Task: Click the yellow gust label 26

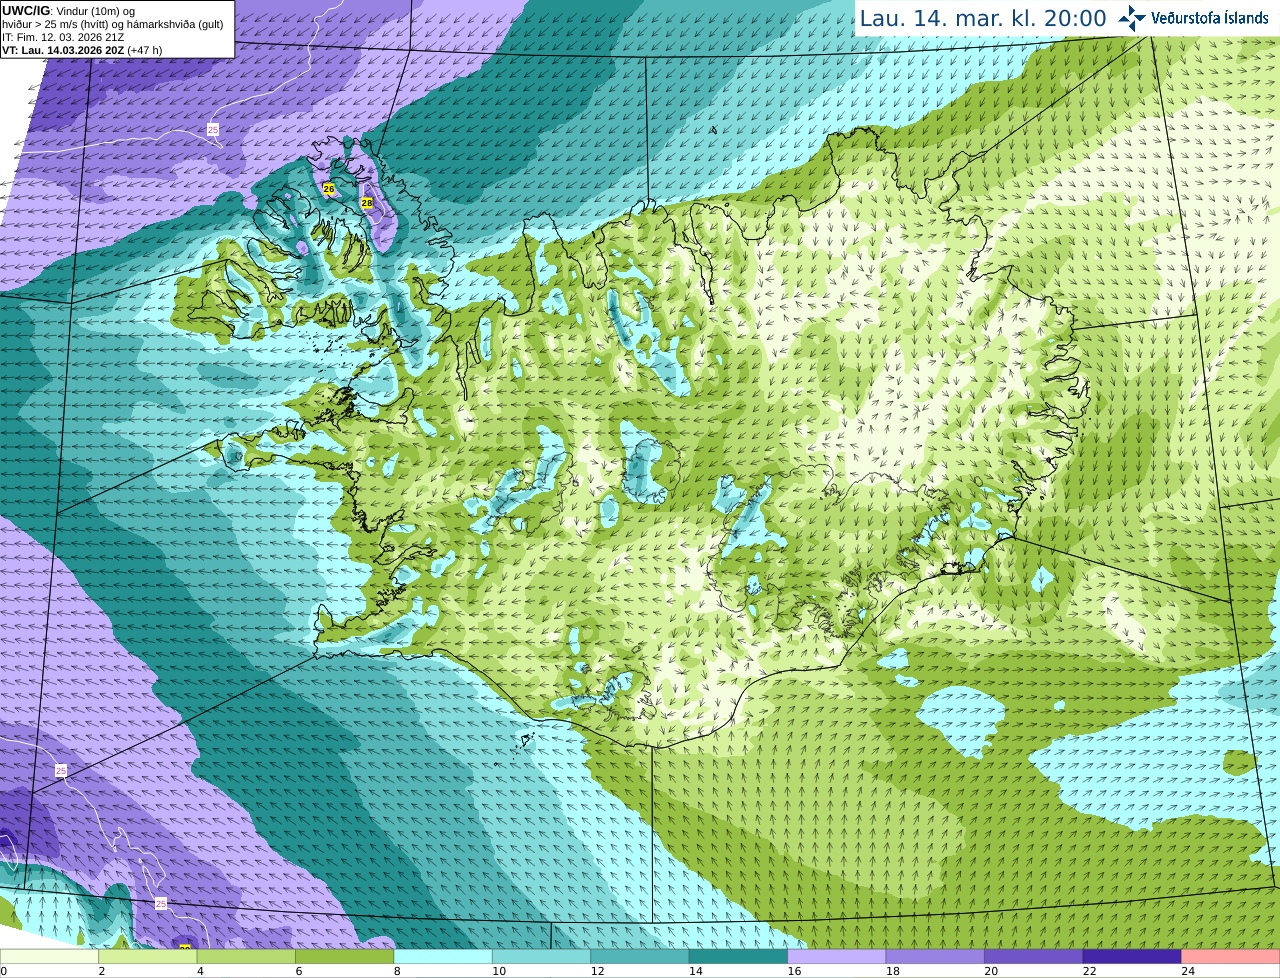Action: 328,188
